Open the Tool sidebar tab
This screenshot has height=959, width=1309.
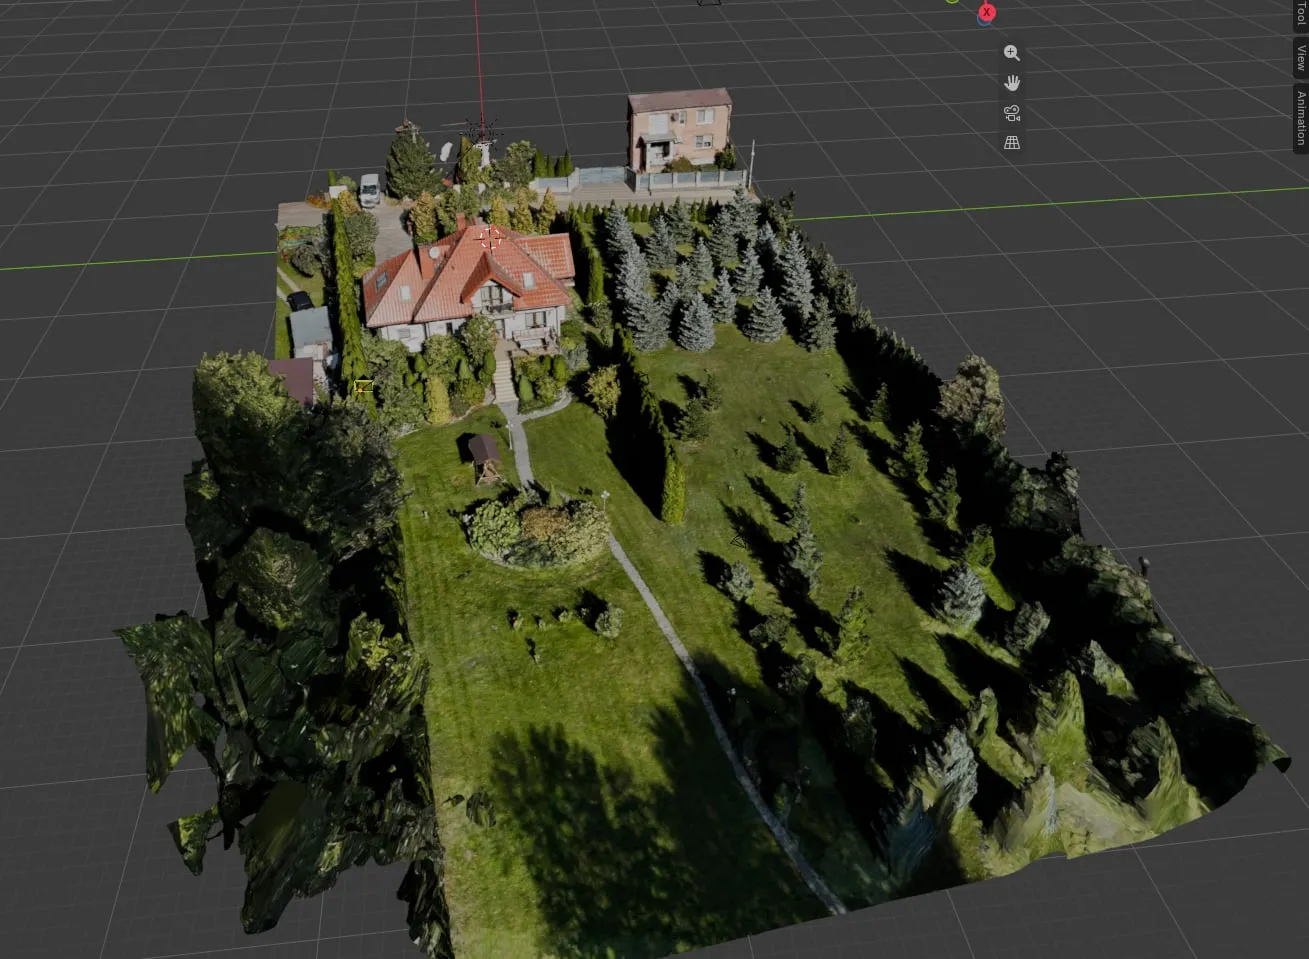point(1301,14)
